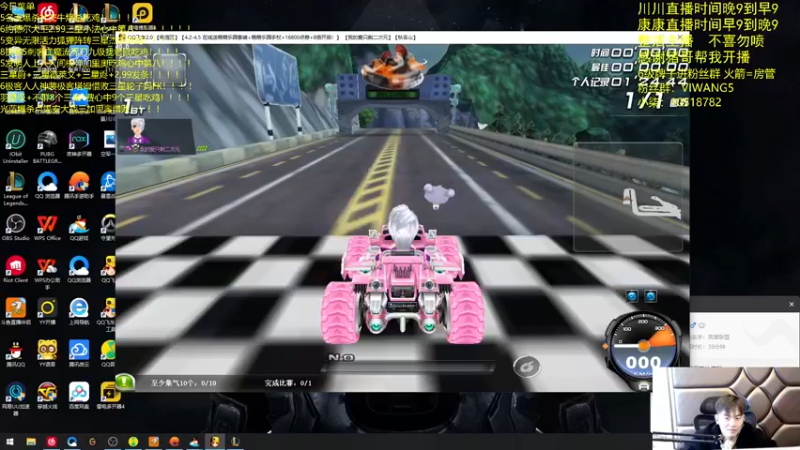The height and width of the screenshot is (450, 800).
Task: Click the personal record time 01'24"44
Action: tap(648, 82)
